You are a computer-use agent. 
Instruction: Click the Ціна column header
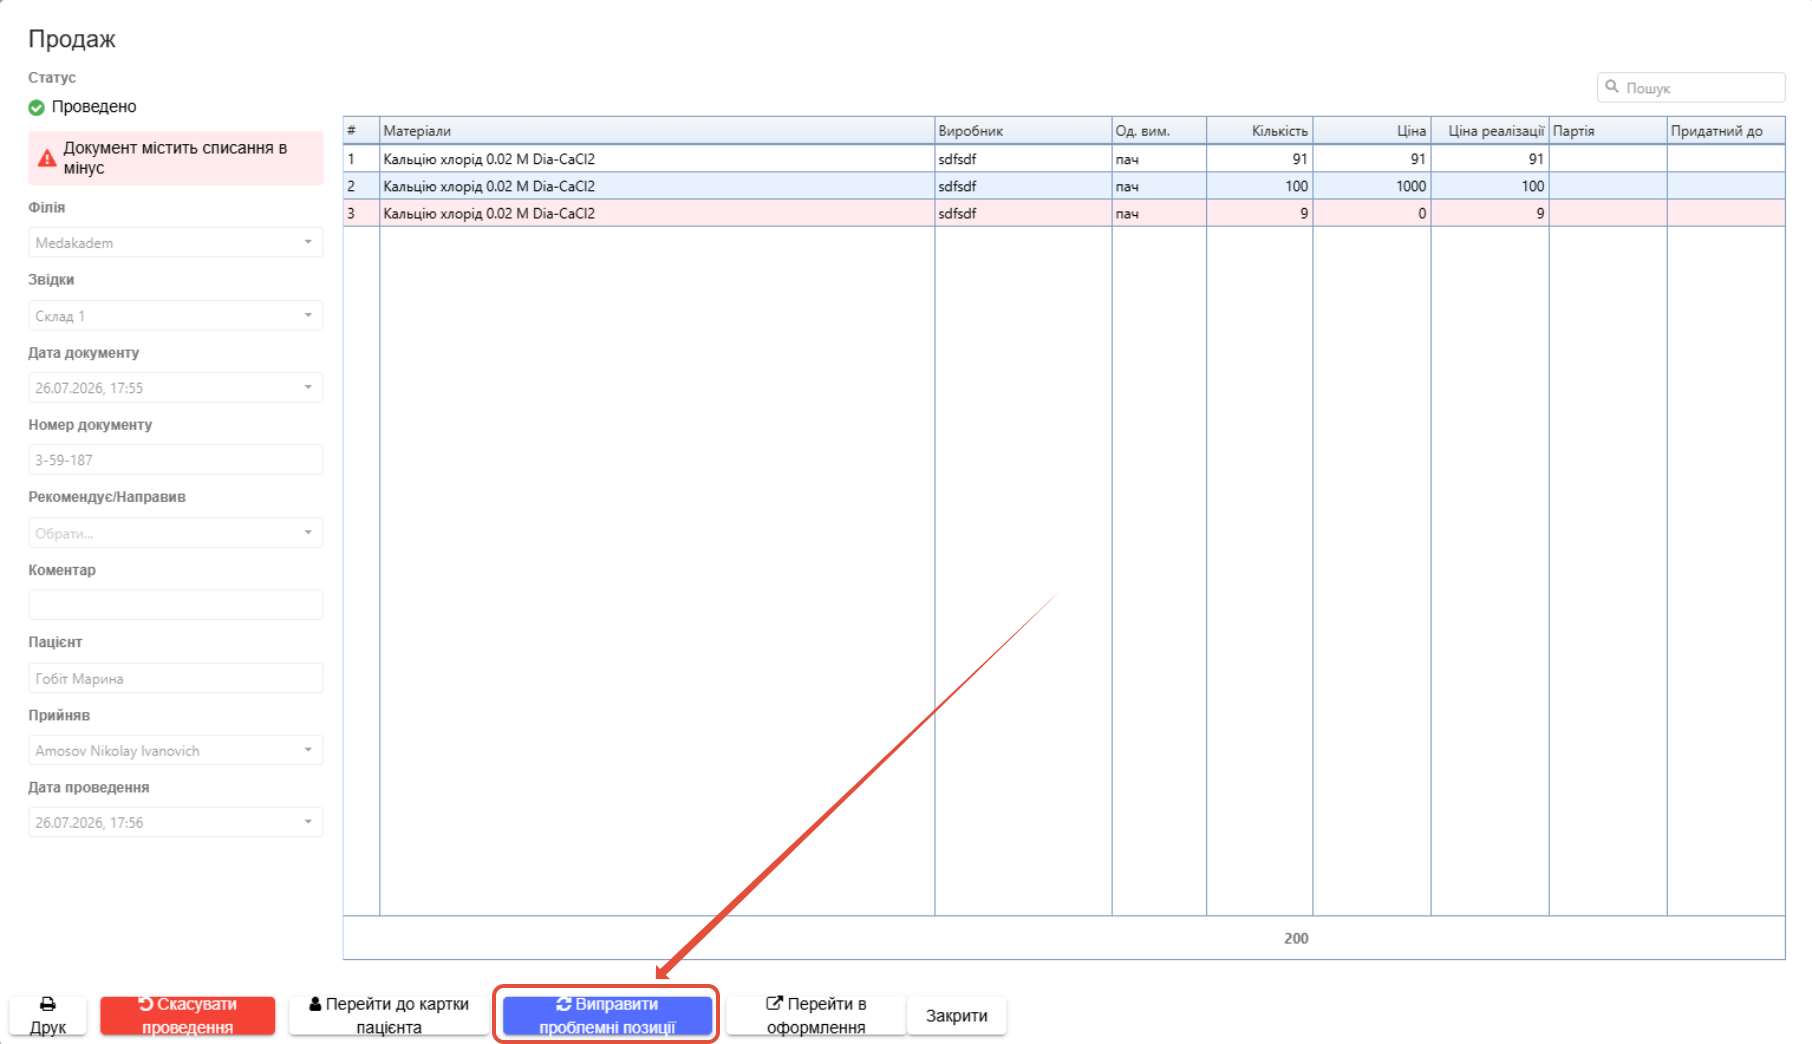(1372, 131)
